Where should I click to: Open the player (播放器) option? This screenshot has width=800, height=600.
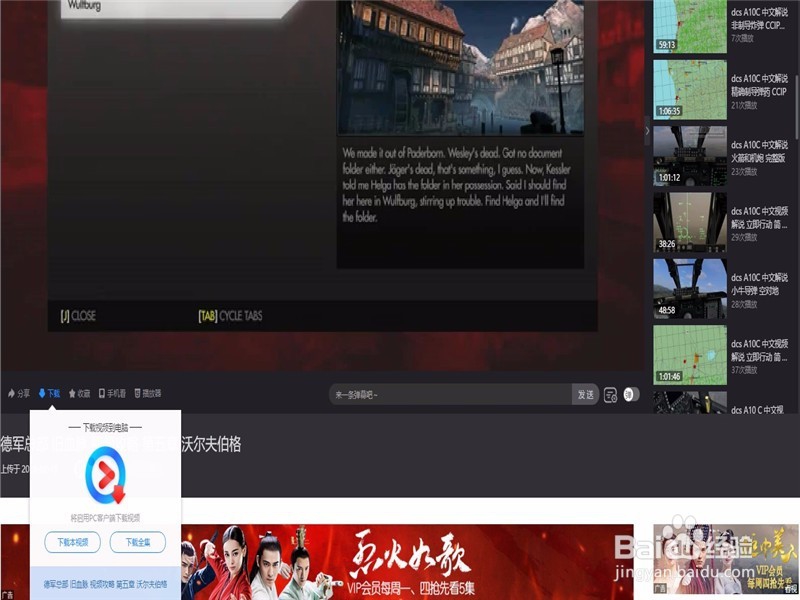click(x=148, y=393)
